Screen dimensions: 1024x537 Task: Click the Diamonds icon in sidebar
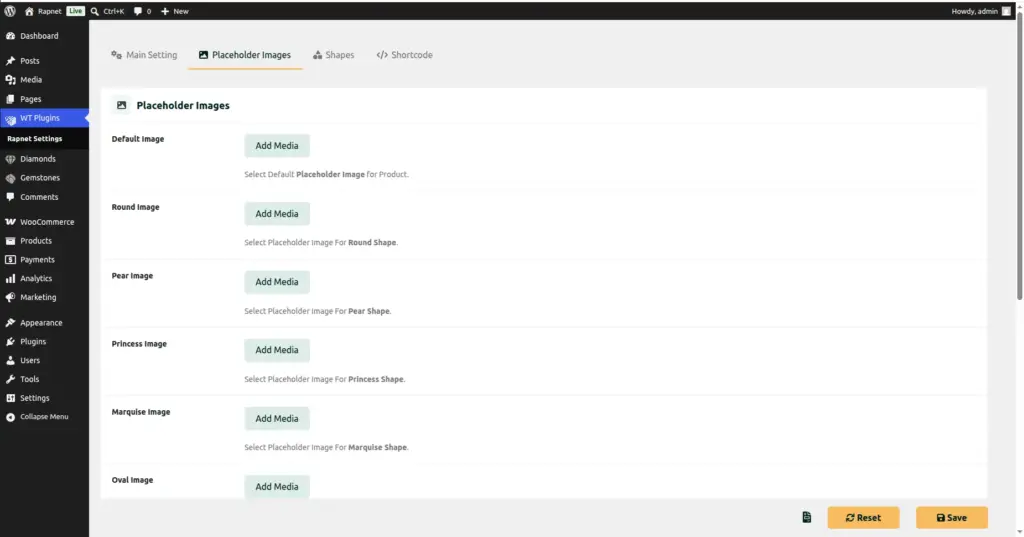[x=10, y=159]
